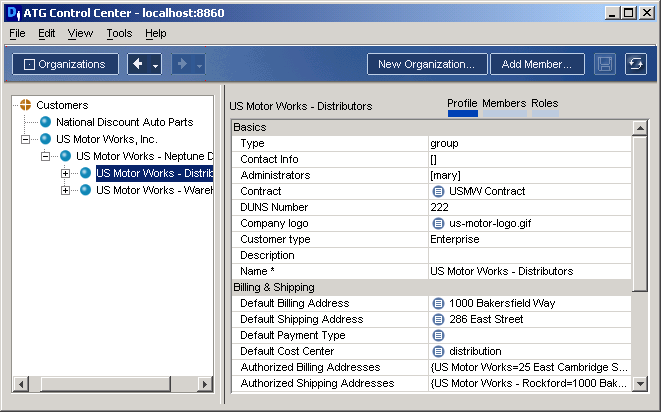Open the File menu

(x=17, y=33)
